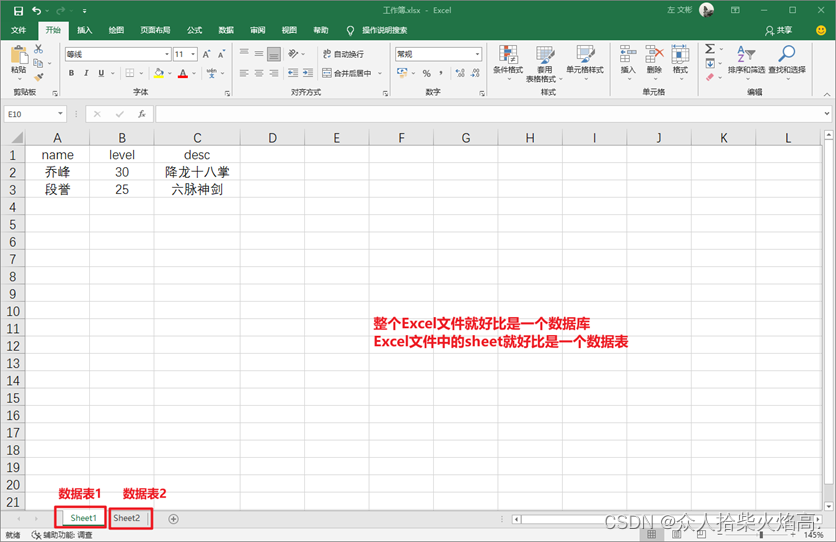Viewport: 836px width, 542px height.
Task: Align text right
Action: pos(274,73)
